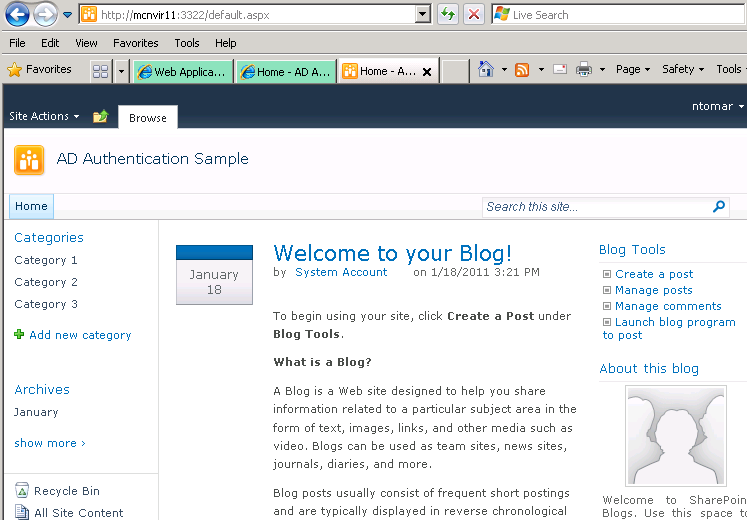Open the Categories heading link
Screen dimensions: 747x520
coord(49,238)
